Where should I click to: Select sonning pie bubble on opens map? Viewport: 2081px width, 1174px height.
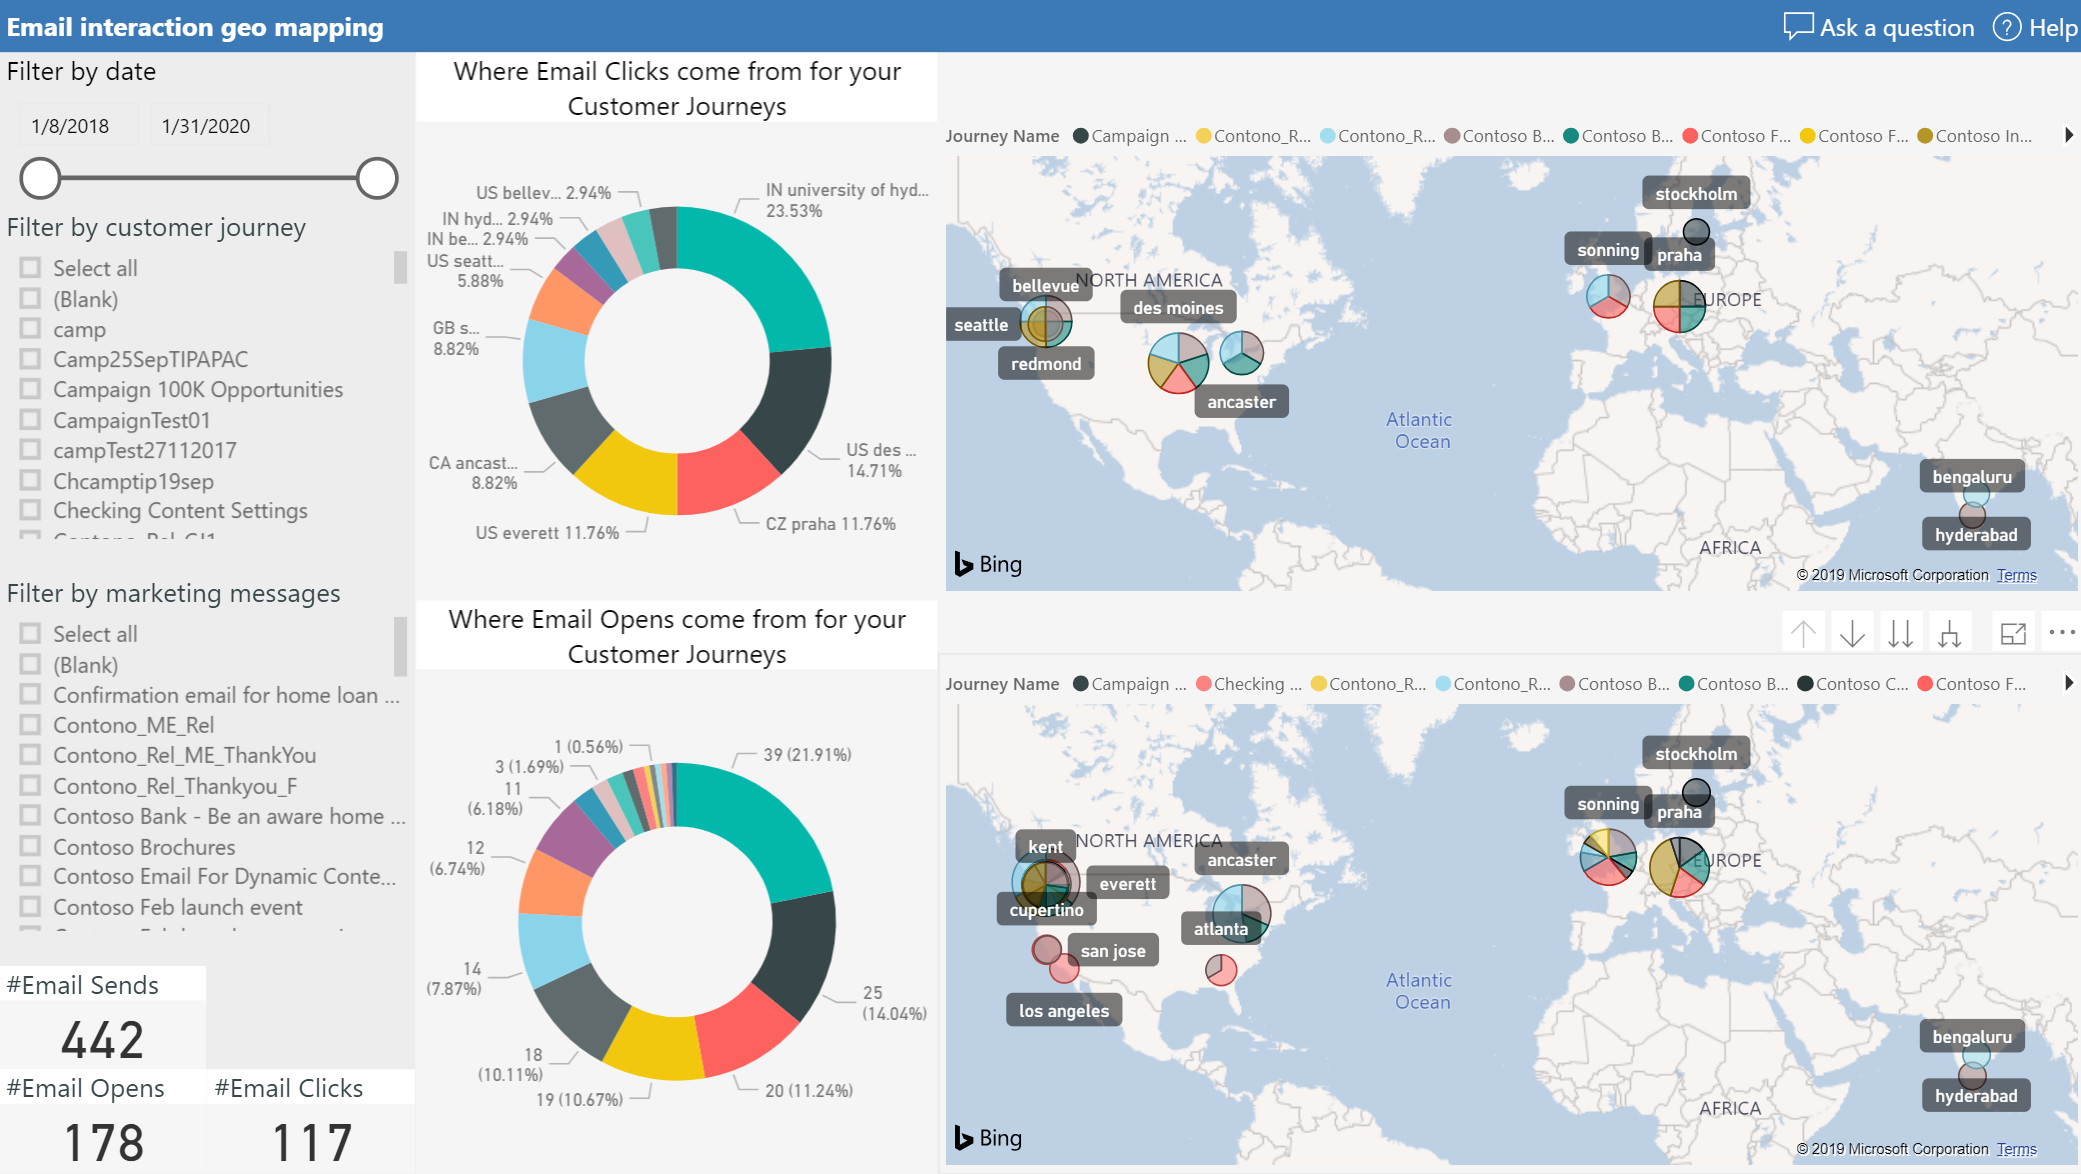click(1608, 857)
